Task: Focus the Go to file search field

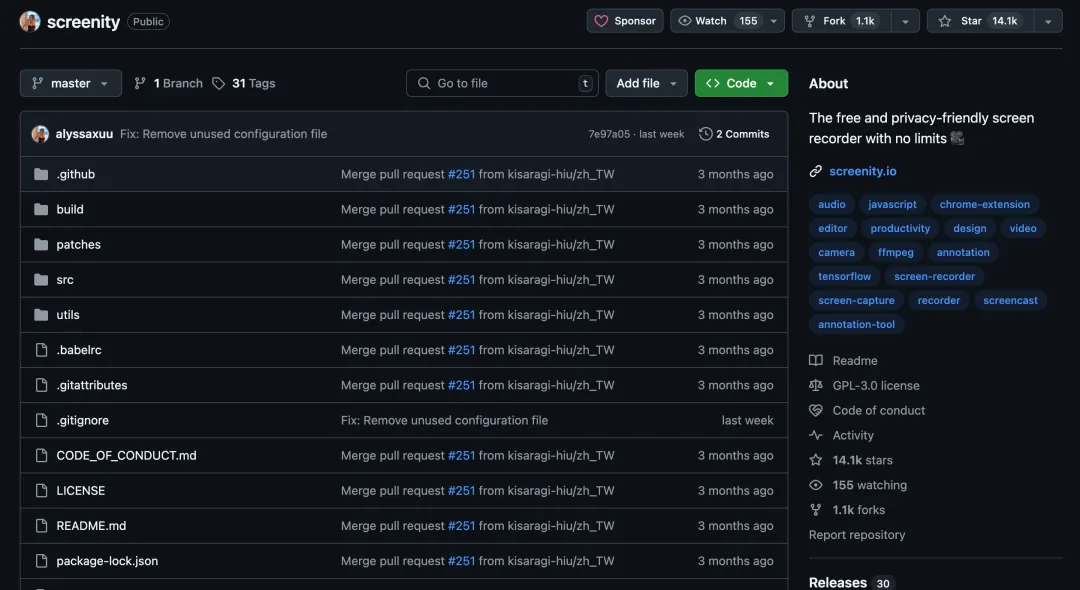Action: [x=500, y=83]
